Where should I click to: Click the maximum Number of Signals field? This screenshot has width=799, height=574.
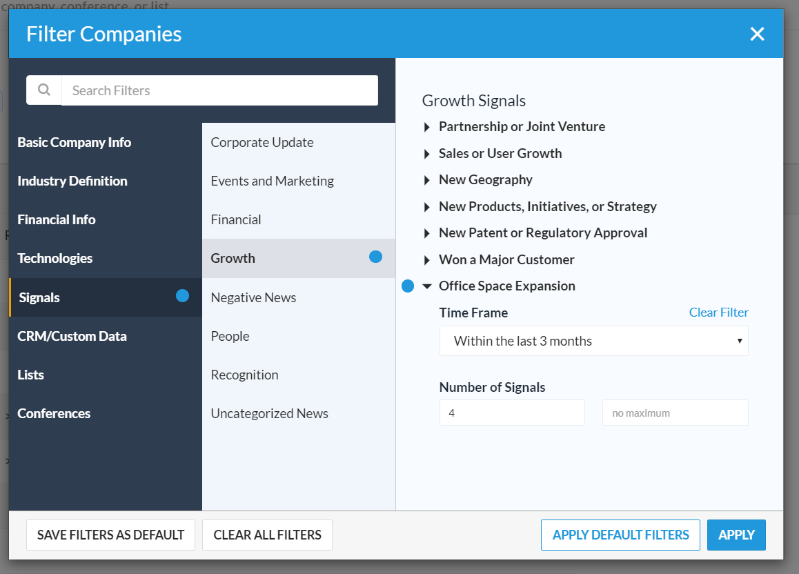675,413
